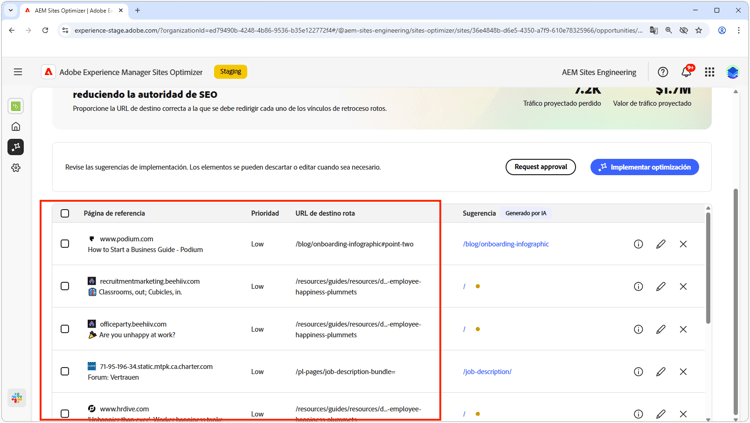Click 'How to Start a Business Guide - Podium'
The height and width of the screenshot is (423, 750).
pyautogui.click(x=145, y=250)
